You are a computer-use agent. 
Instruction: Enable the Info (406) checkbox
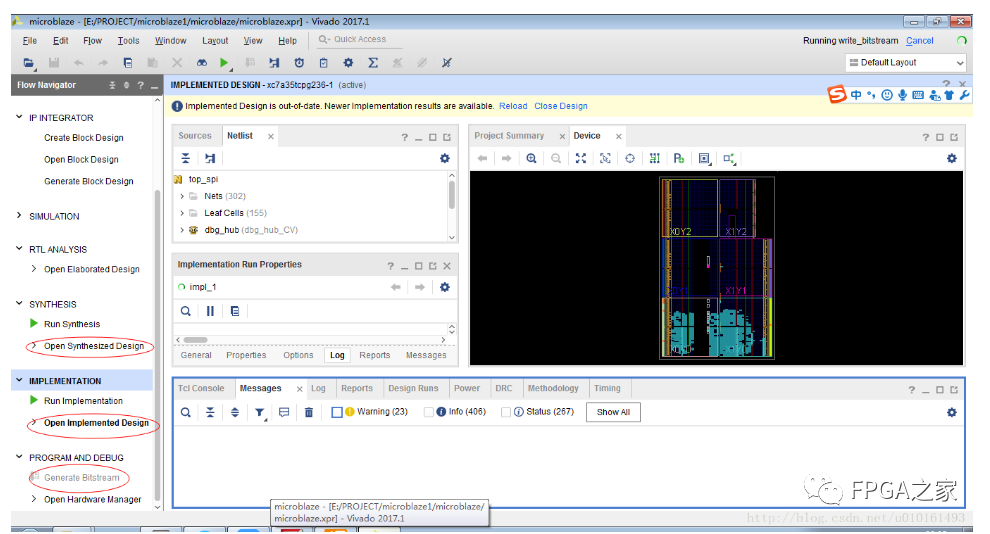point(429,412)
